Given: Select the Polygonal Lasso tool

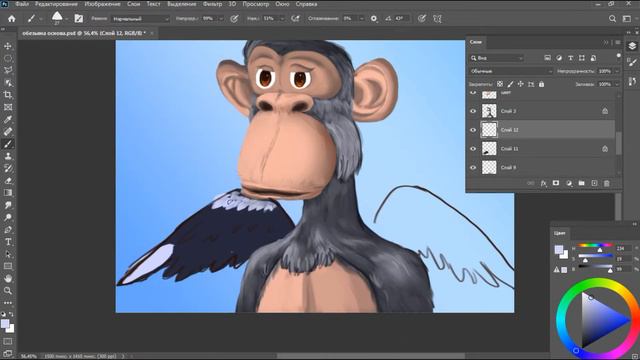Looking at the screenshot, I should 8,71.
